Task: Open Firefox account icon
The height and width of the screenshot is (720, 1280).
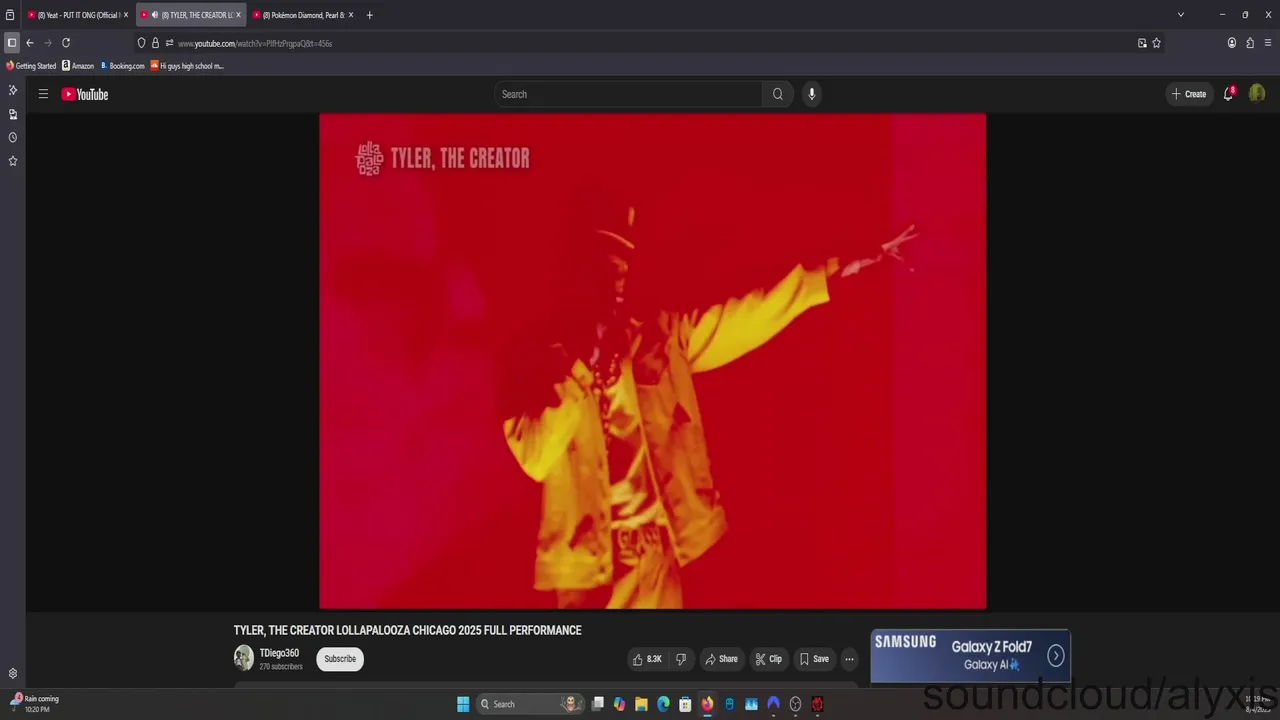Action: pos(1232,43)
